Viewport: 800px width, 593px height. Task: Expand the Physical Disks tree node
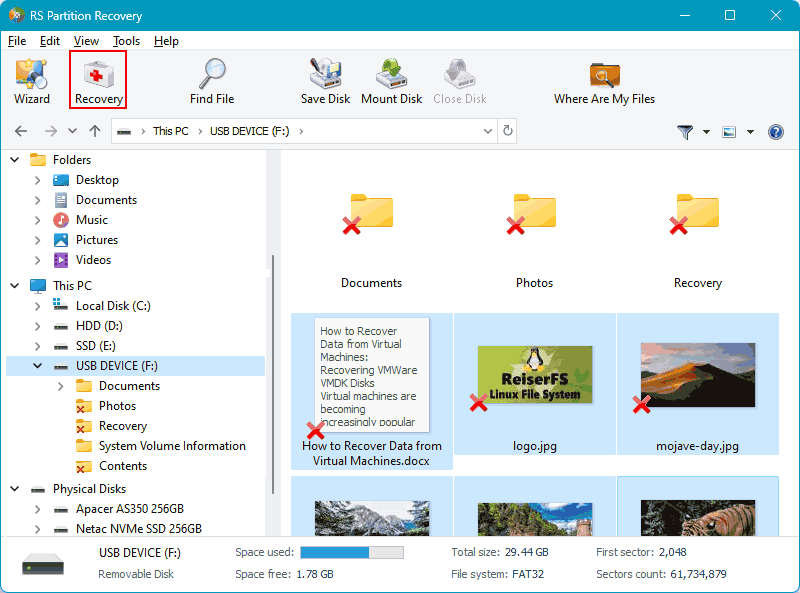(x=14, y=488)
